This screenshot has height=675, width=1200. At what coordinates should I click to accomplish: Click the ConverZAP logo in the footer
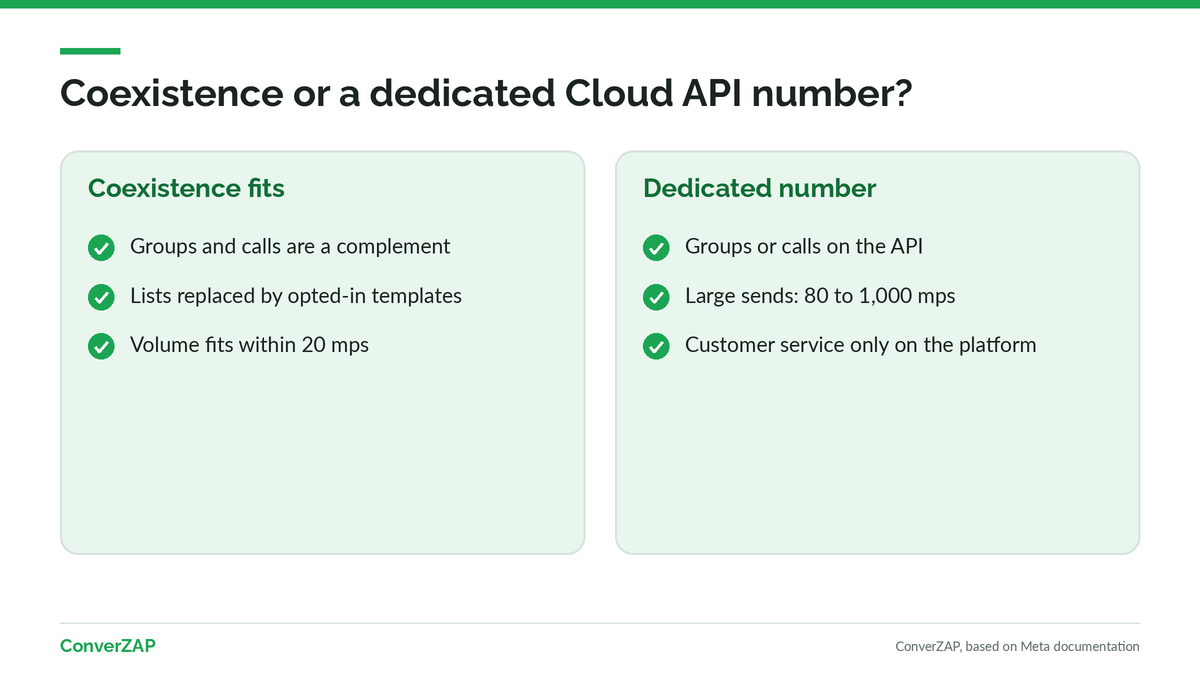coord(108,646)
